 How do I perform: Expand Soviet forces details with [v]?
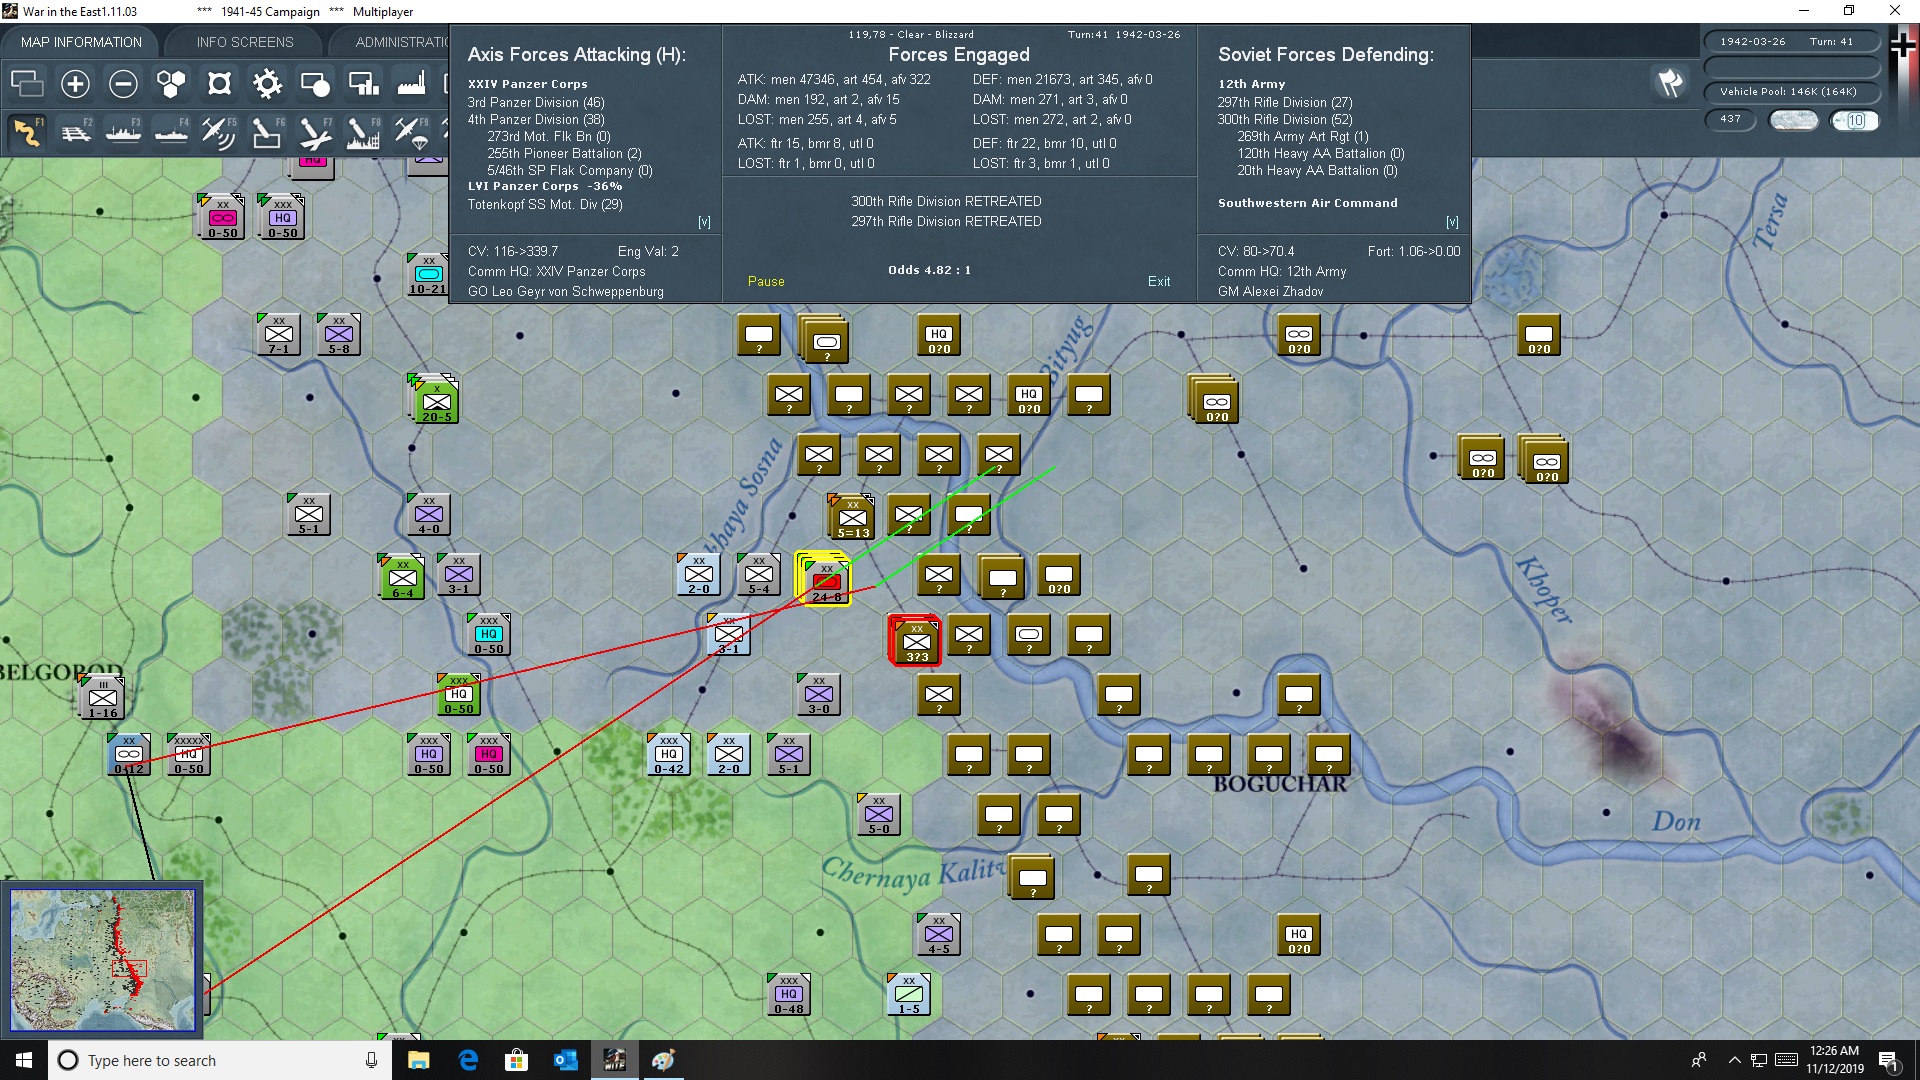[x=1452, y=222]
